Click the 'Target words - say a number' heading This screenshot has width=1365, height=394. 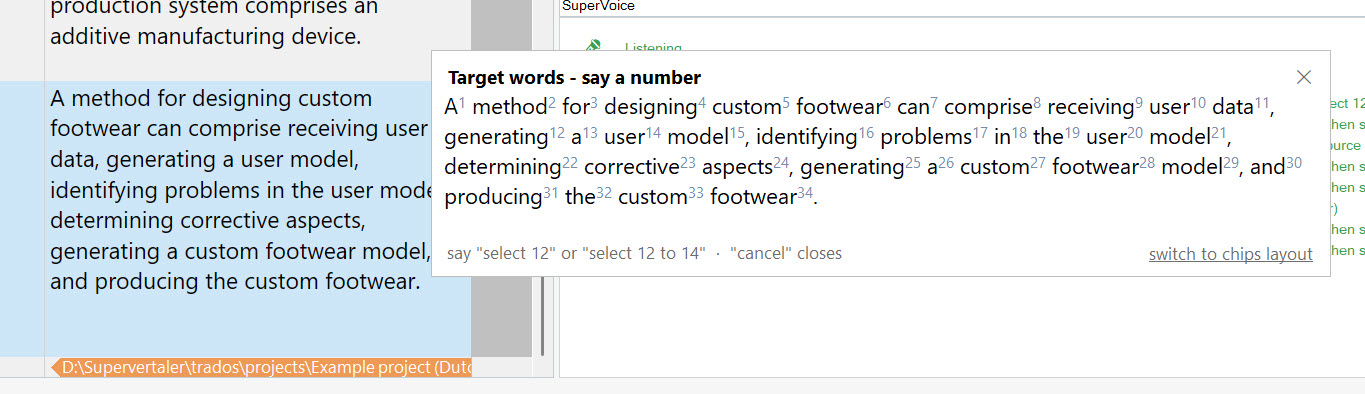pyautogui.click(x=574, y=78)
